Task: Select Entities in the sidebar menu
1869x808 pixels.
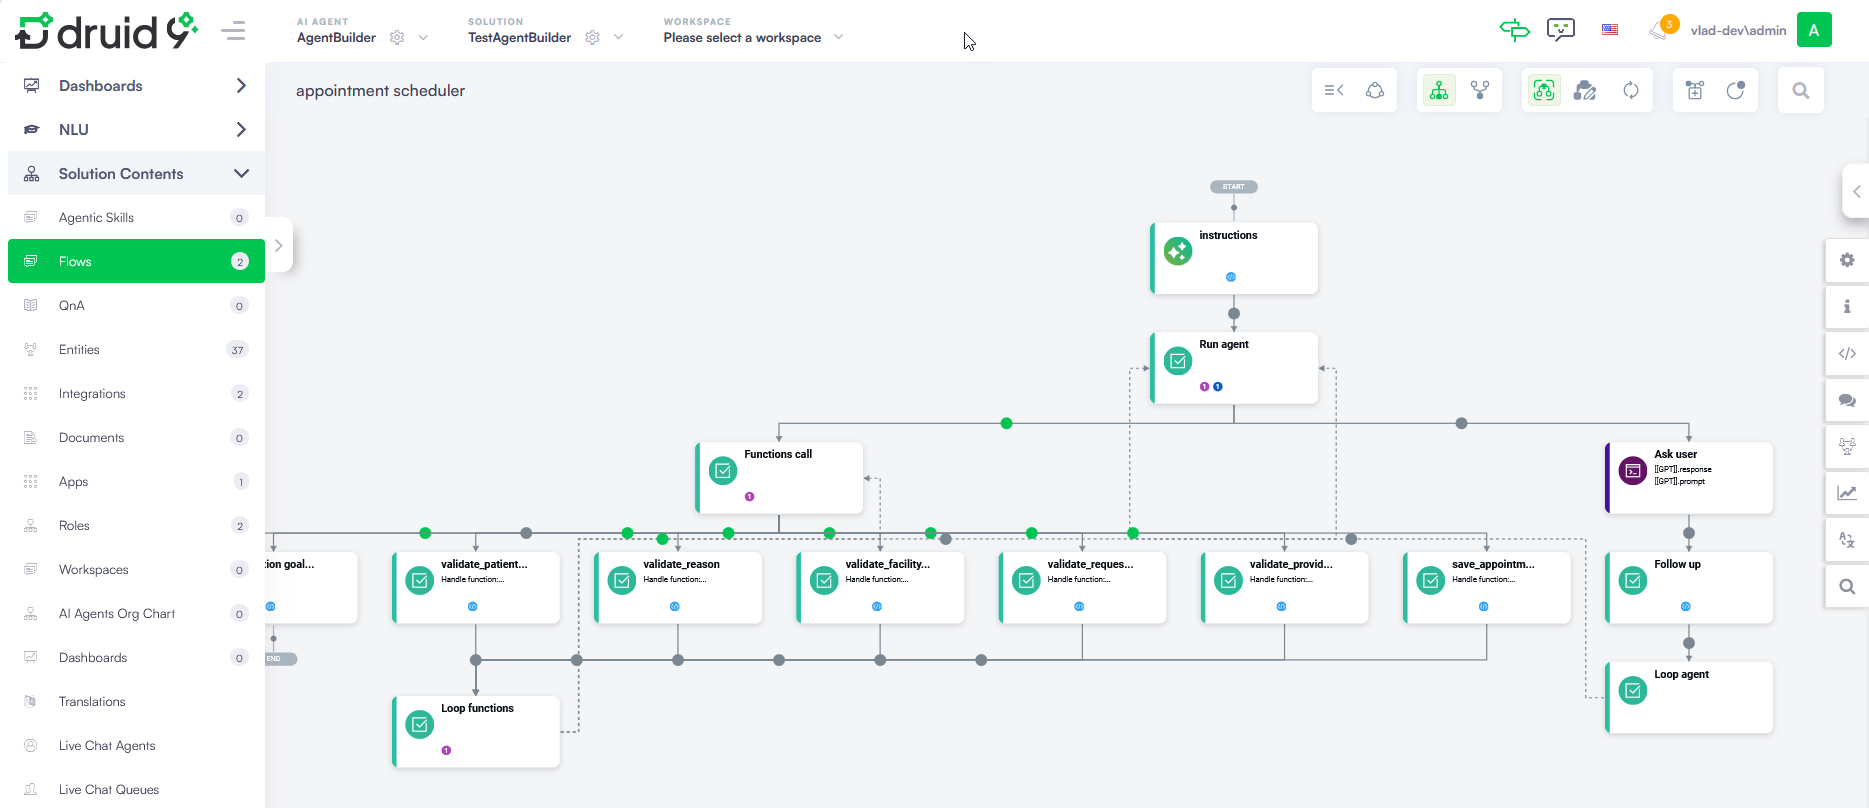Action: pos(79,350)
